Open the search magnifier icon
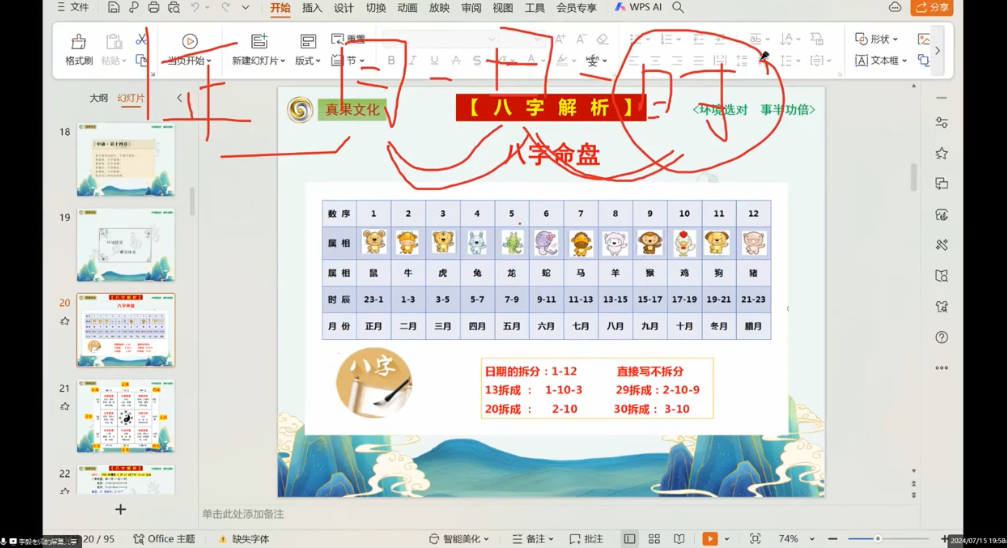The image size is (1007, 548). click(x=678, y=8)
